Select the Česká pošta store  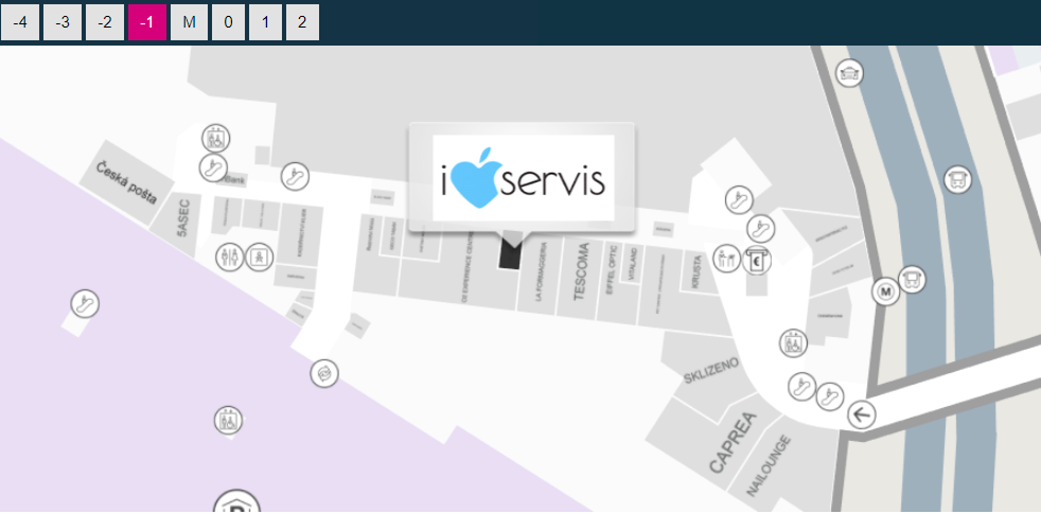coord(125,183)
